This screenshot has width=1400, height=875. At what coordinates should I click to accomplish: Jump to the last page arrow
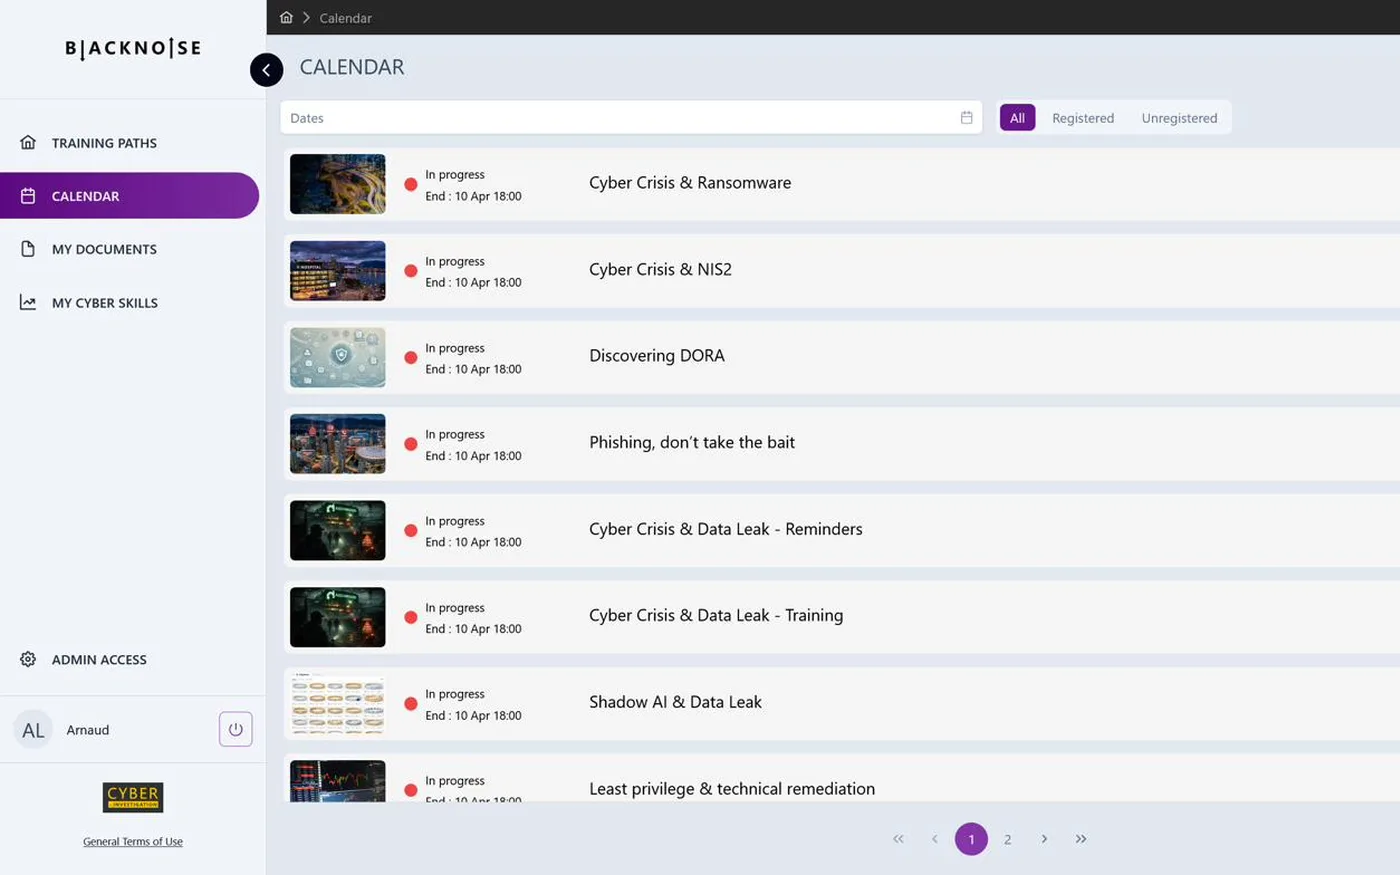click(x=1081, y=839)
